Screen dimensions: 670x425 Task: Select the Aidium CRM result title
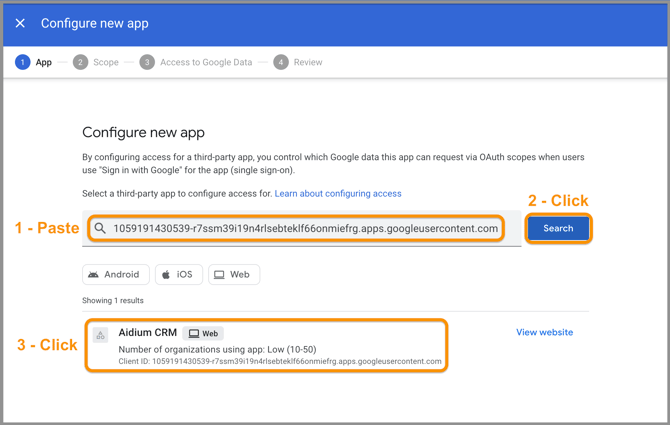pyautogui.click(x=147, y=332)
